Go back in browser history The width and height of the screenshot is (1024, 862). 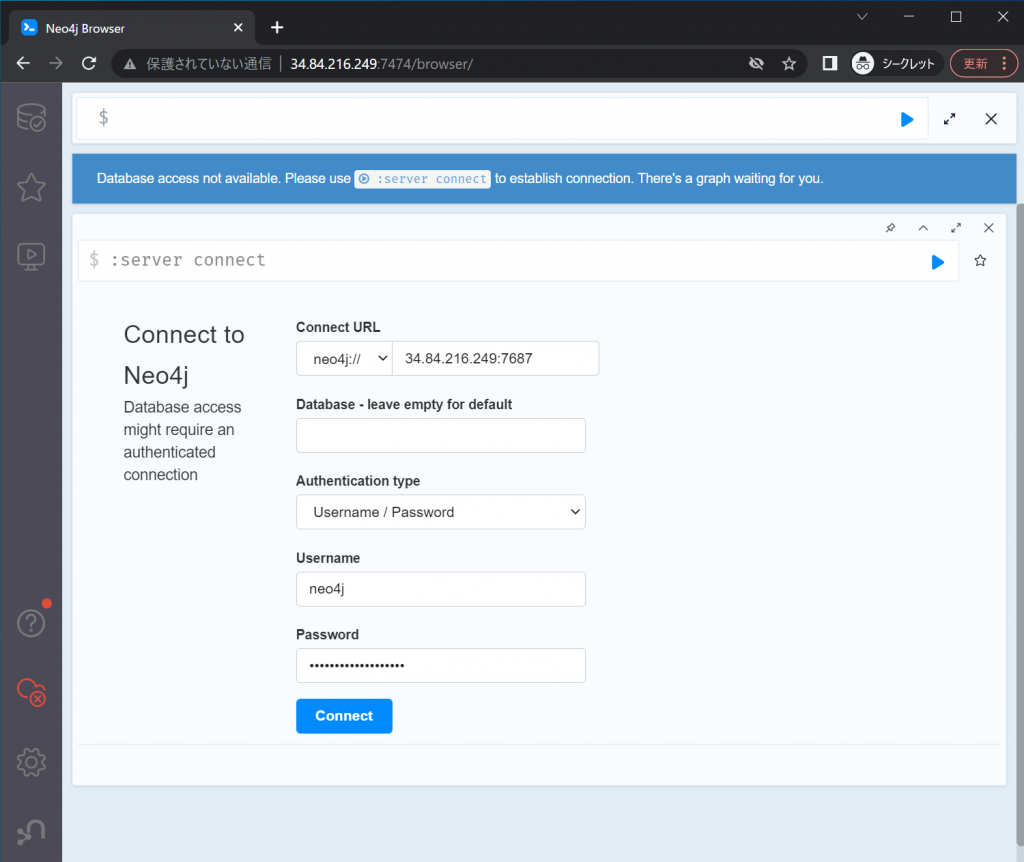(24, 63)
